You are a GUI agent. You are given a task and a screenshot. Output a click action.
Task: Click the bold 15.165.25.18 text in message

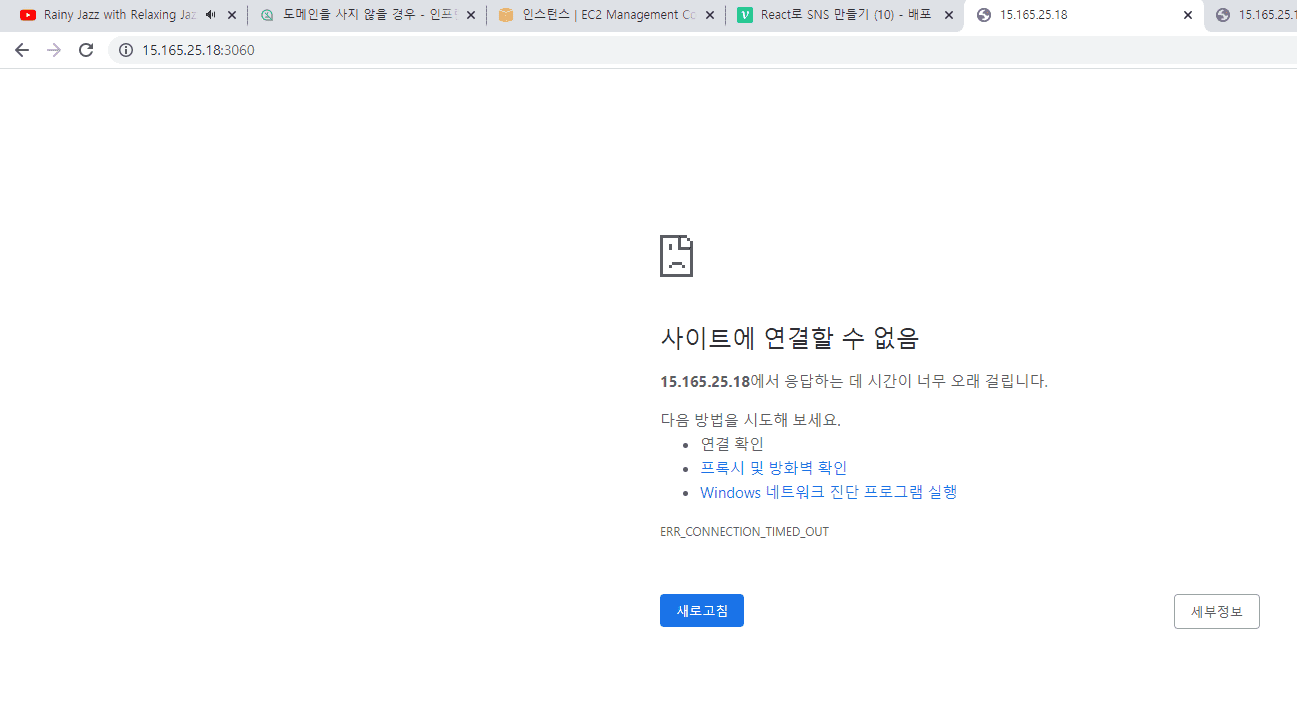point(705,381)
